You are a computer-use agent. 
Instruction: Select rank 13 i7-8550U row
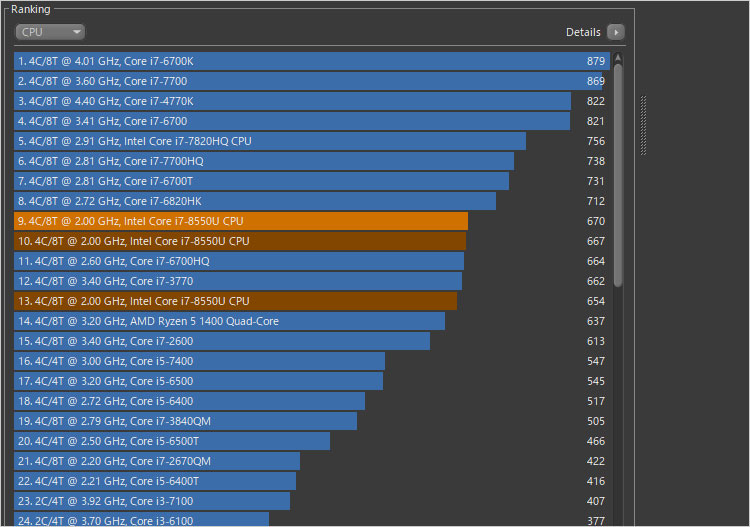pos(312,301)
